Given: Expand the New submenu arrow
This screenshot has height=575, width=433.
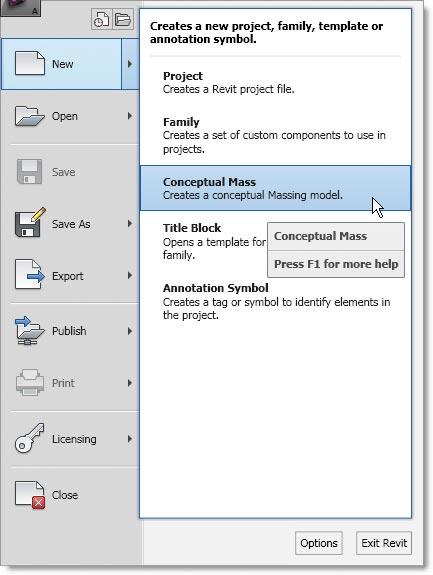Looking at the screenshot, I should point(130,64).
